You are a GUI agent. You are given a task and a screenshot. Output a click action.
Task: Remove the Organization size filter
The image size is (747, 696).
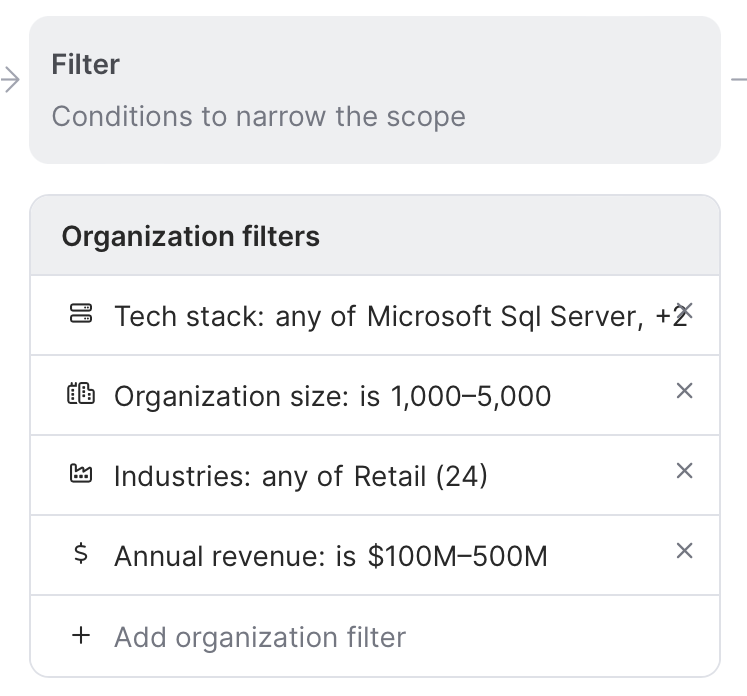(685, 391)
